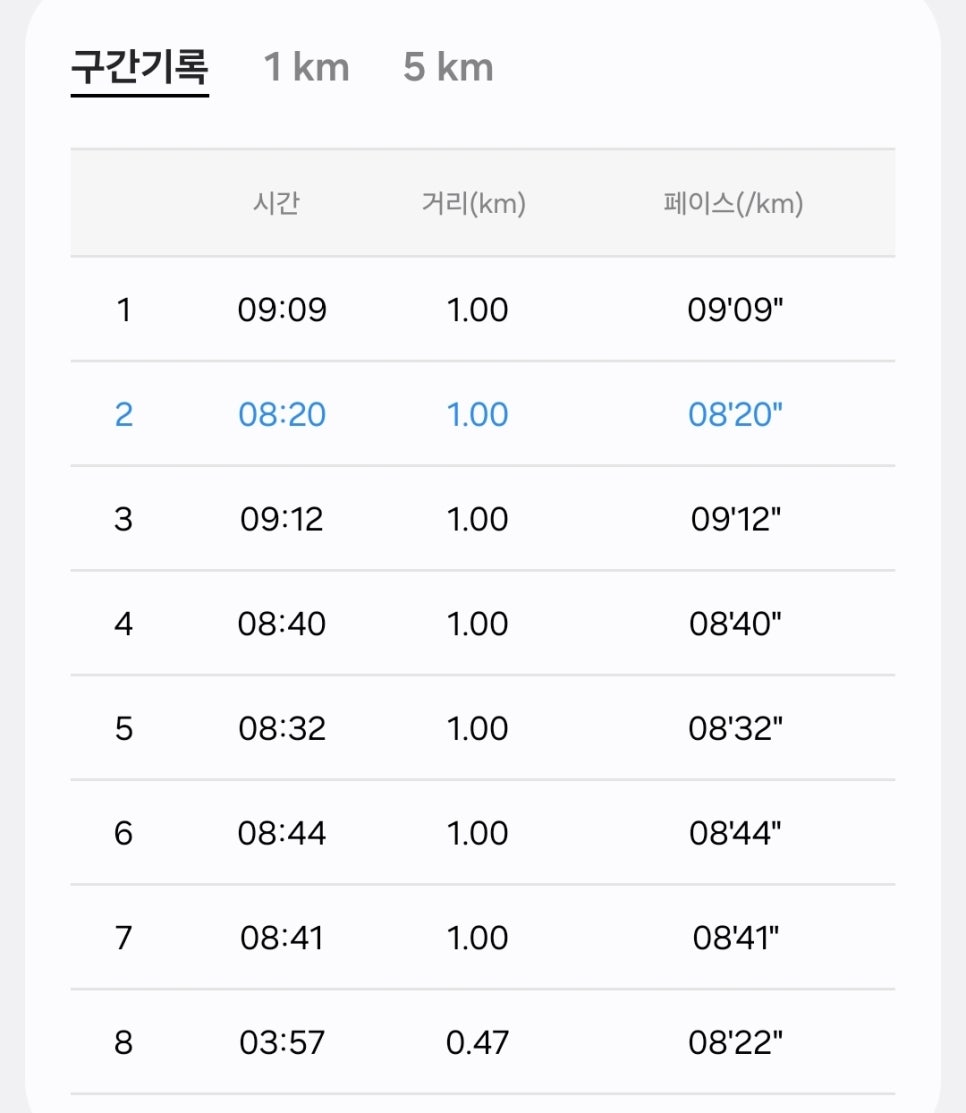This screenshot has width=966, height=1113.
Task: Click the 시간 column header
Action: tap(277, 204)
